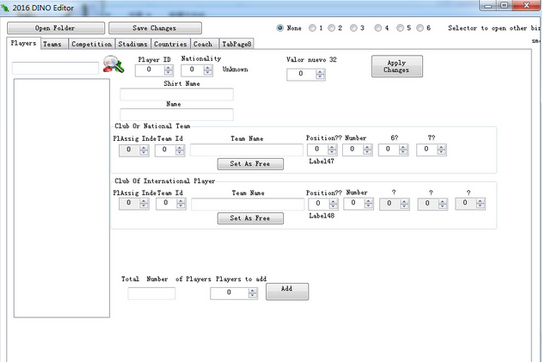Open the Stadiums tab
The width and height of the screenshot is (542, 362).
point(133,44)
